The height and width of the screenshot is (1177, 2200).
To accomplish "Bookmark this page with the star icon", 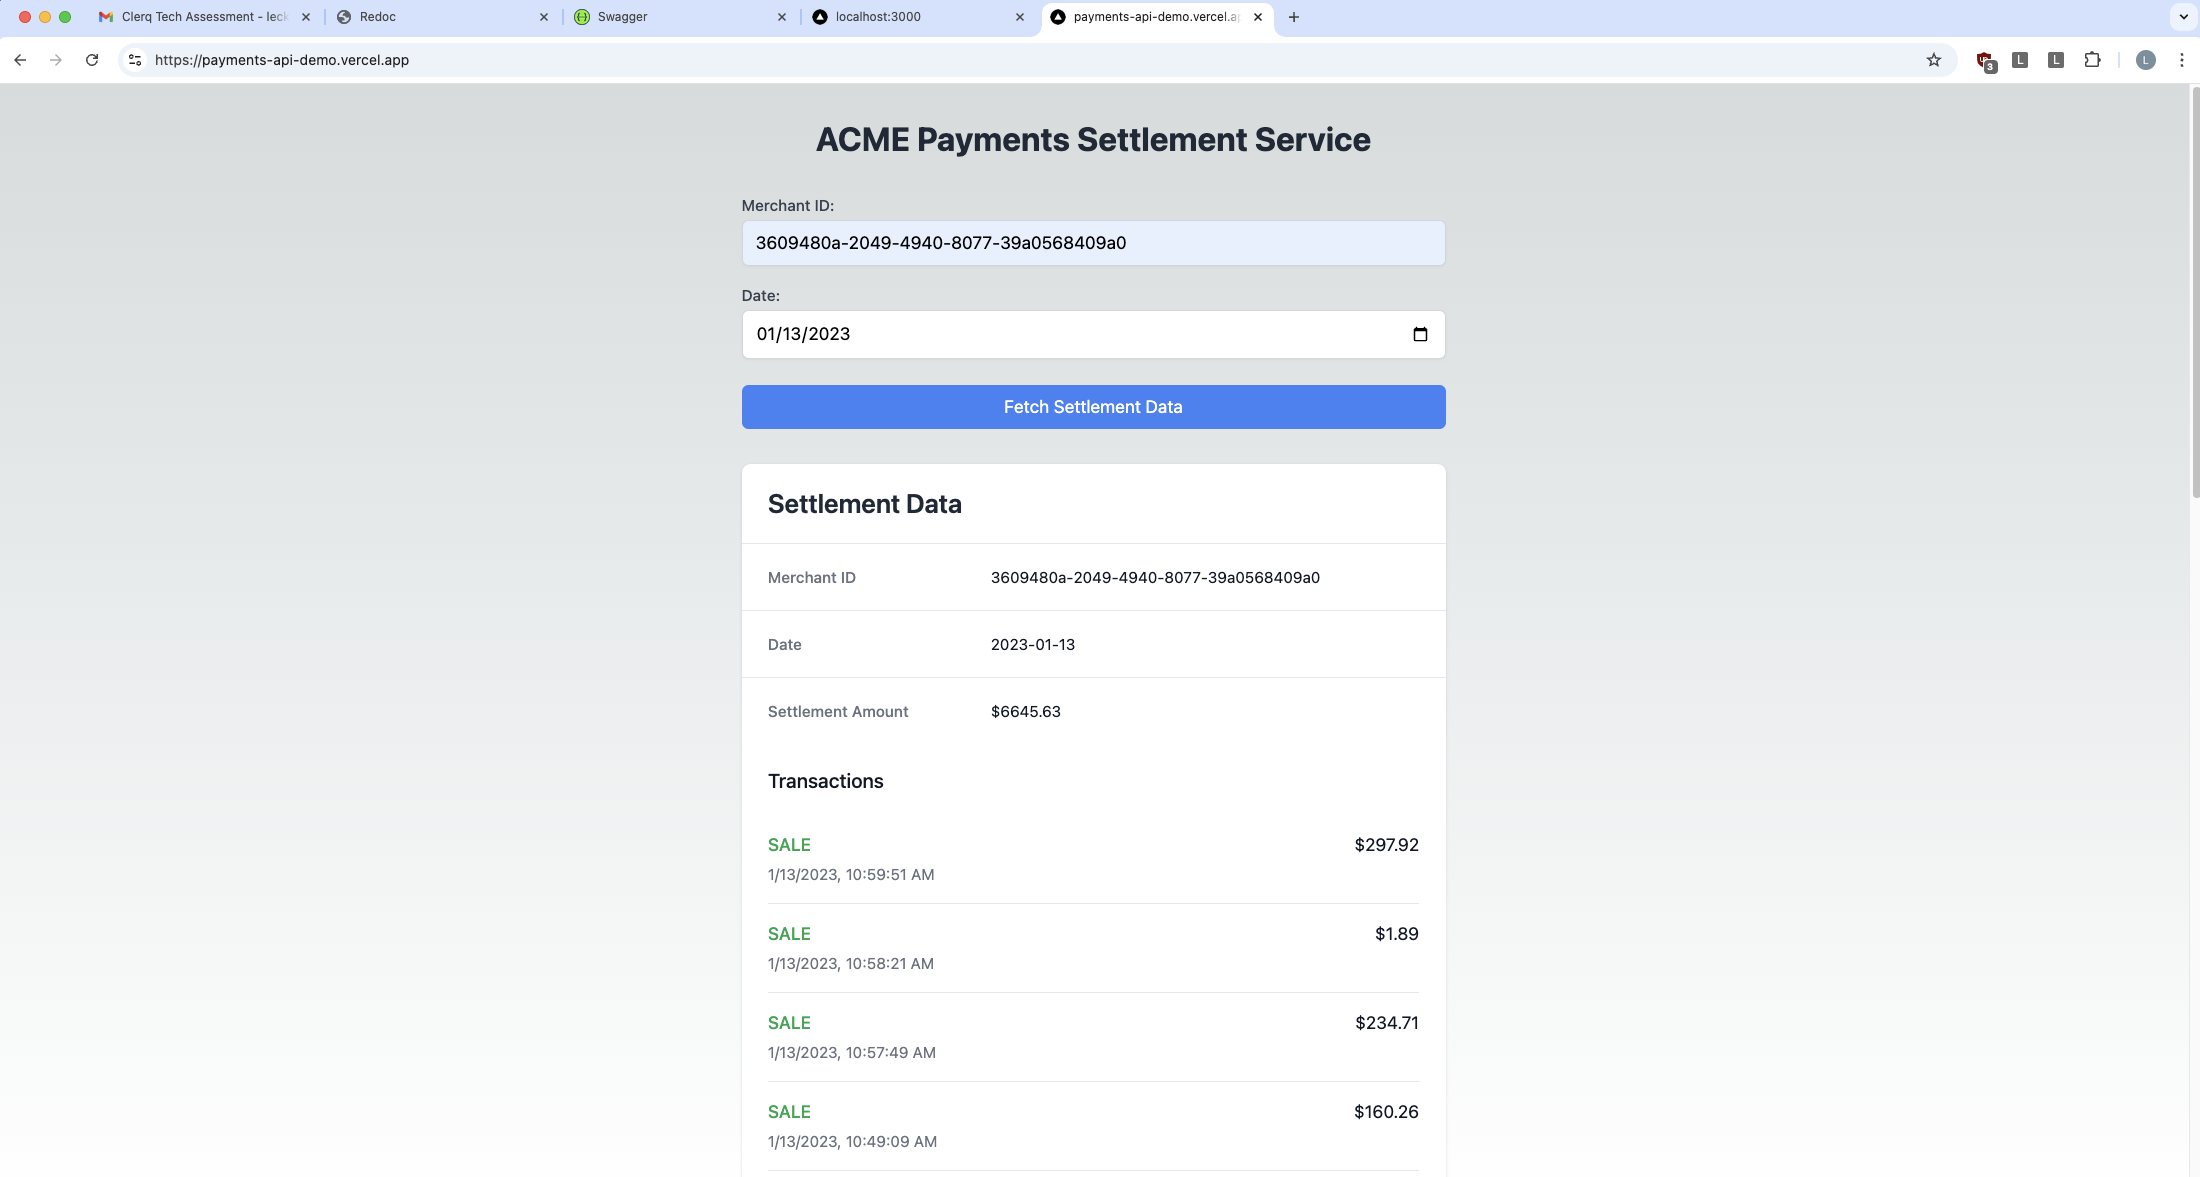I will pos(1933,60).
